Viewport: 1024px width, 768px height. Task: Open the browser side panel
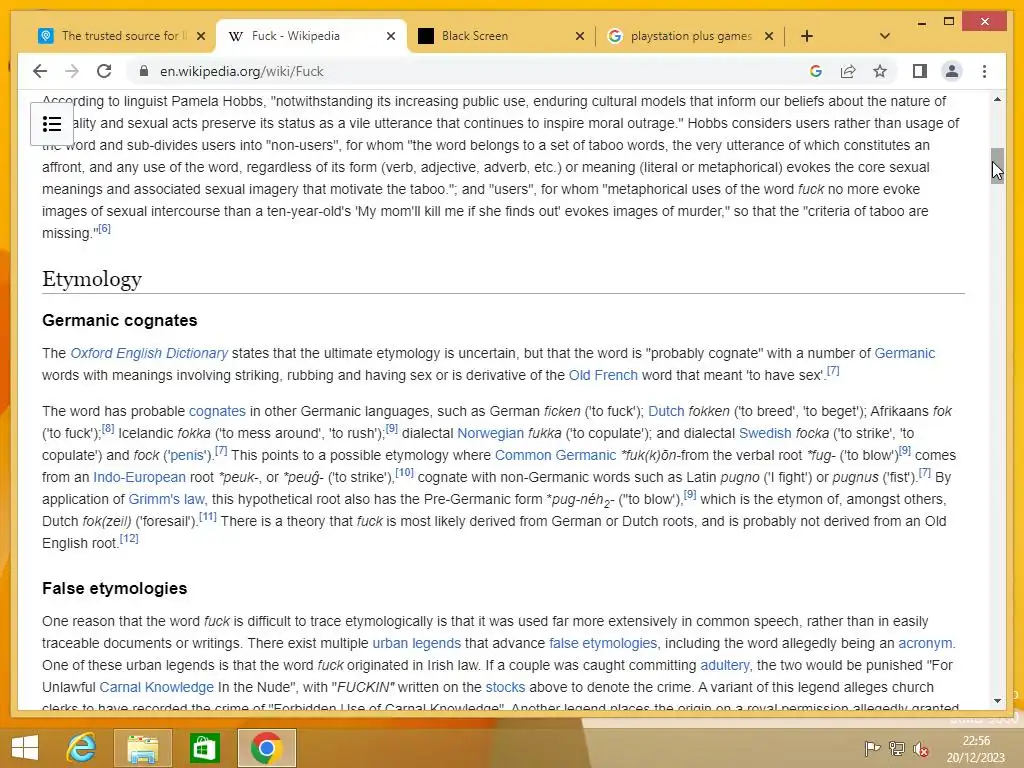[920, 71]
